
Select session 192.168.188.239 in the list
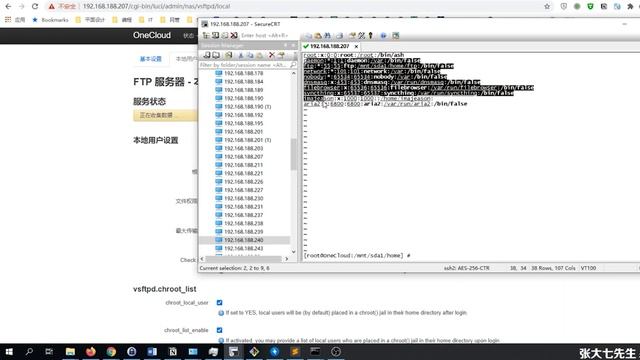[x=243, y=232]
